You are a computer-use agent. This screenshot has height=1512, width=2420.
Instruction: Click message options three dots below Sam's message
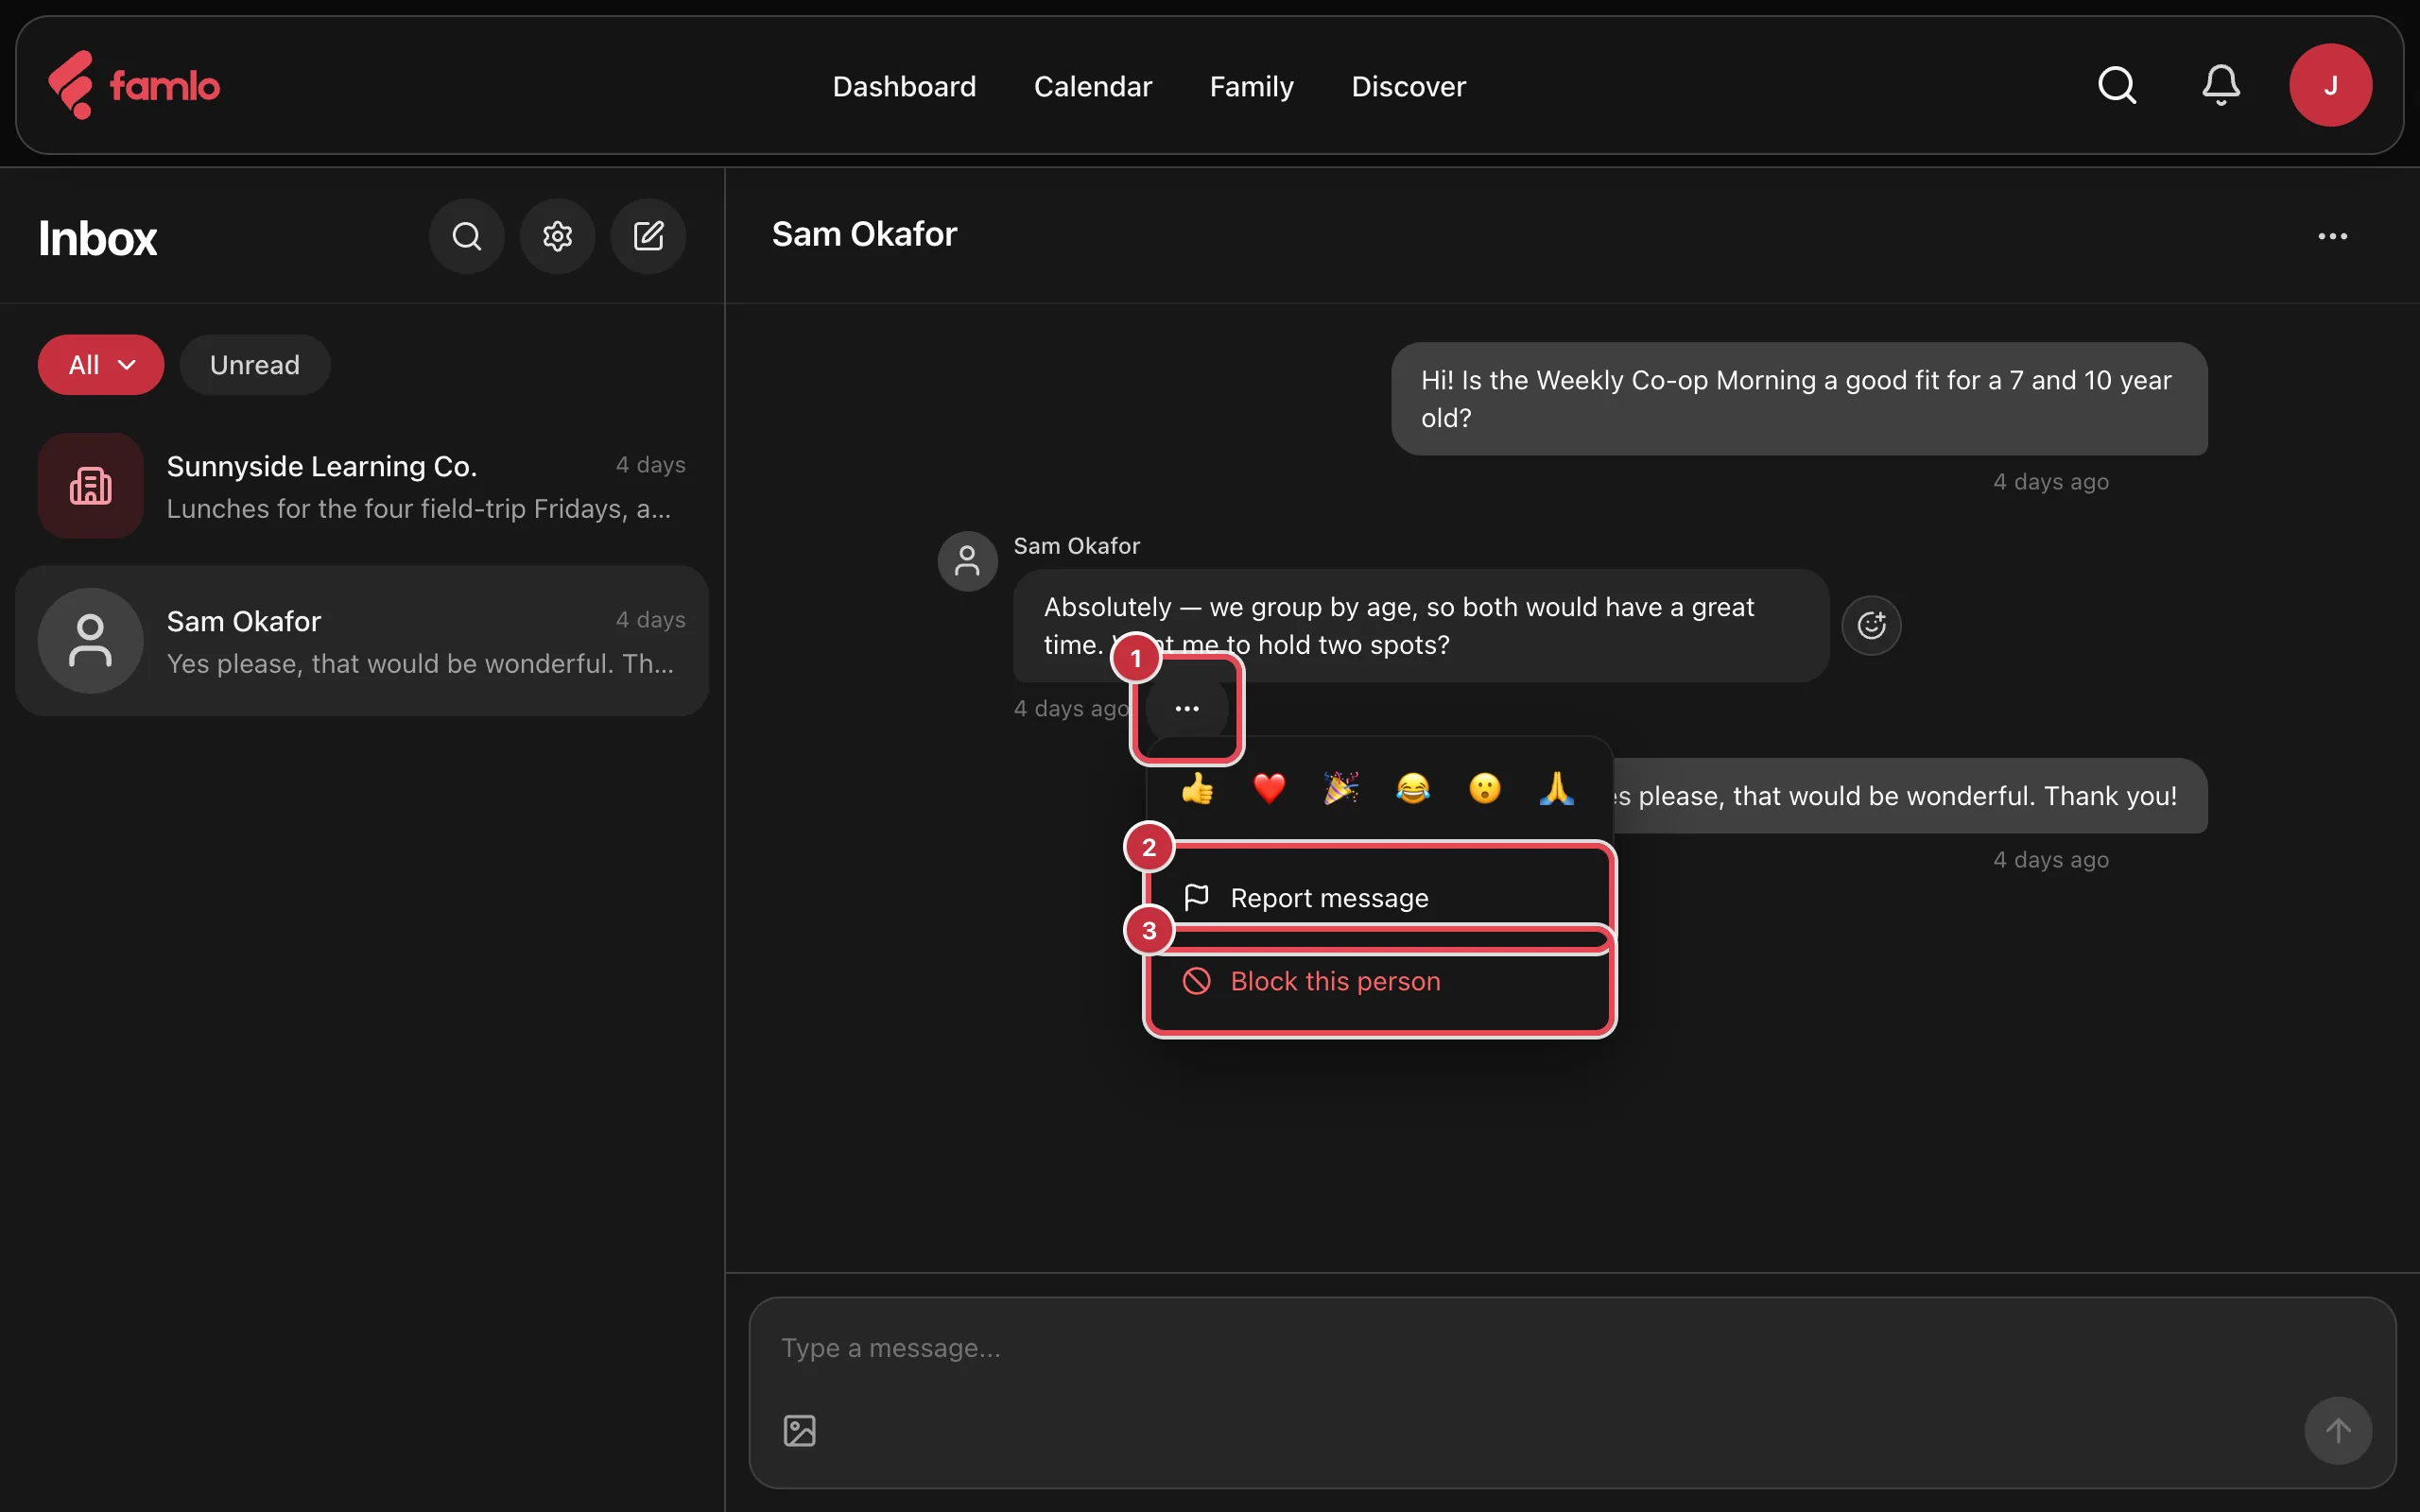tap(1187, 708)
